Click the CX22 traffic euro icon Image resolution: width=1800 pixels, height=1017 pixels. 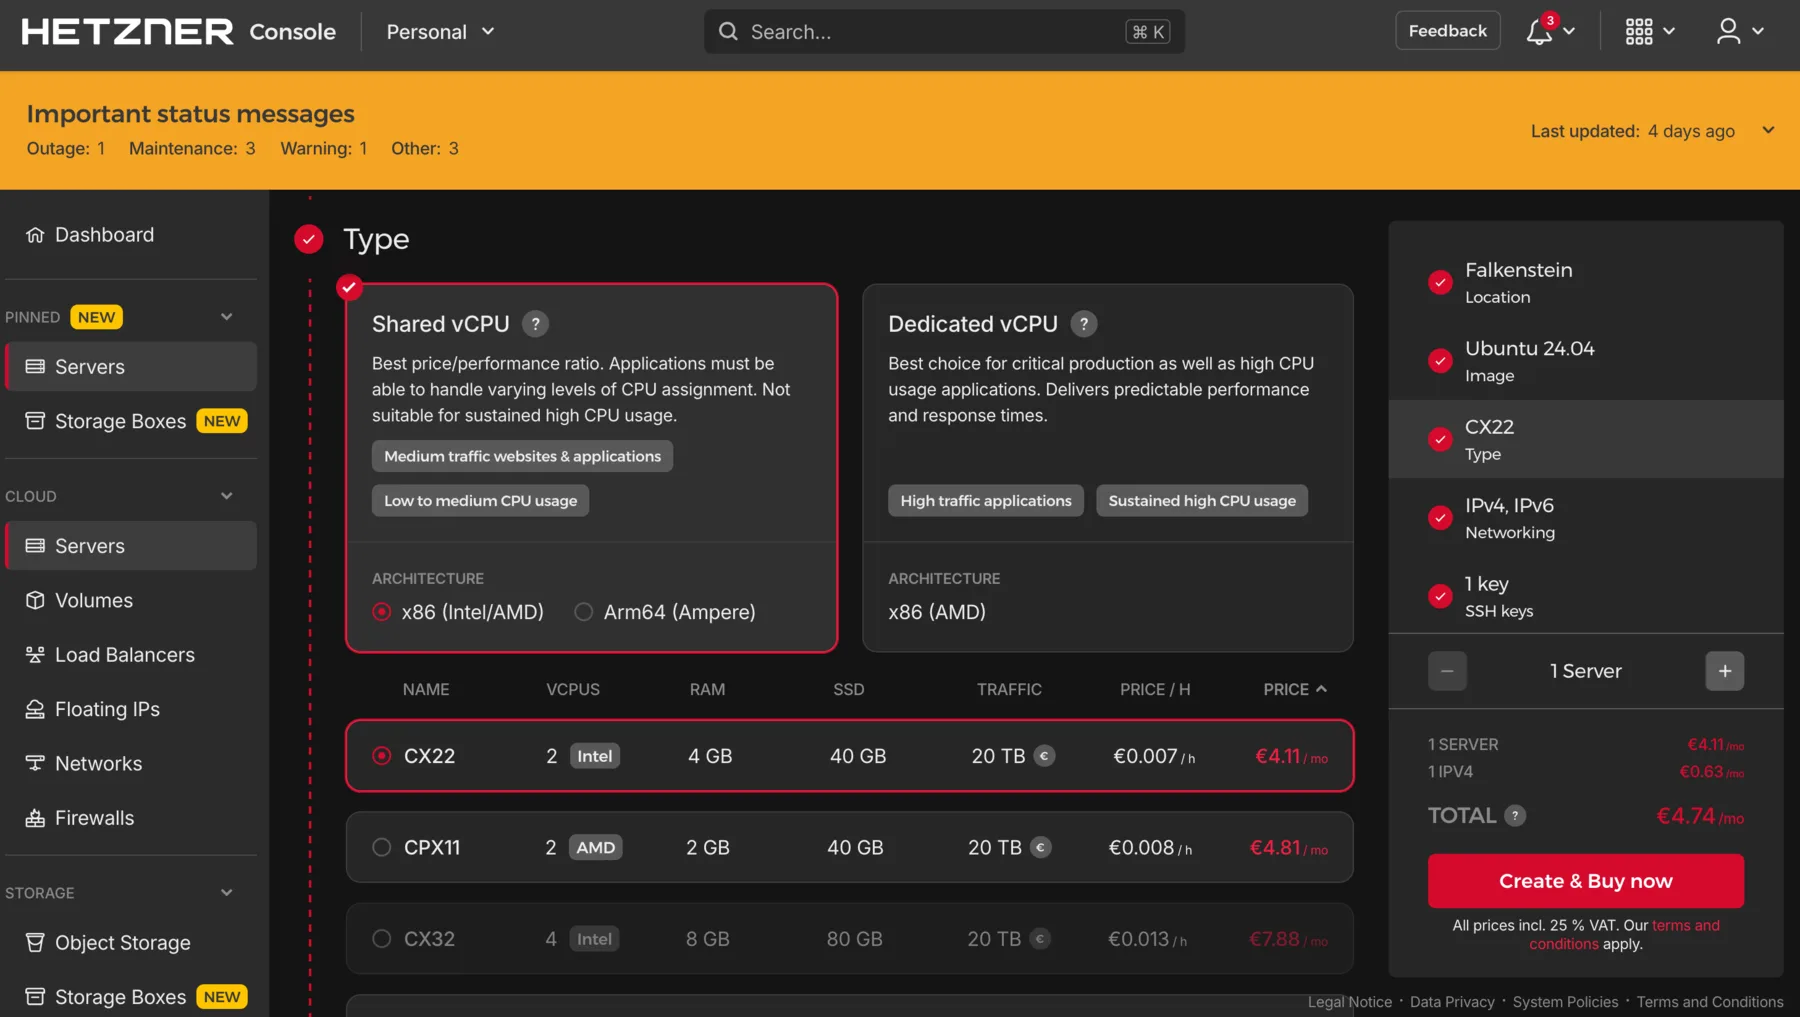click(x=1044, y=756)
